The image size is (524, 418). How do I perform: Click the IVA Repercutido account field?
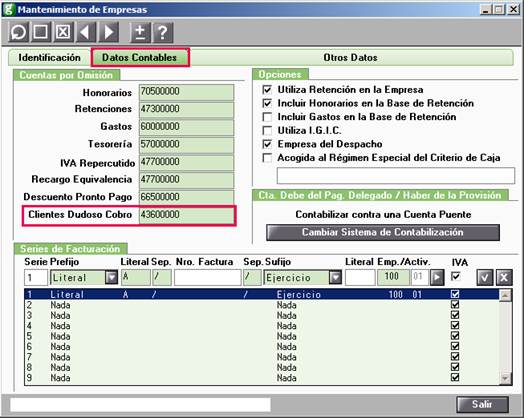186,163
